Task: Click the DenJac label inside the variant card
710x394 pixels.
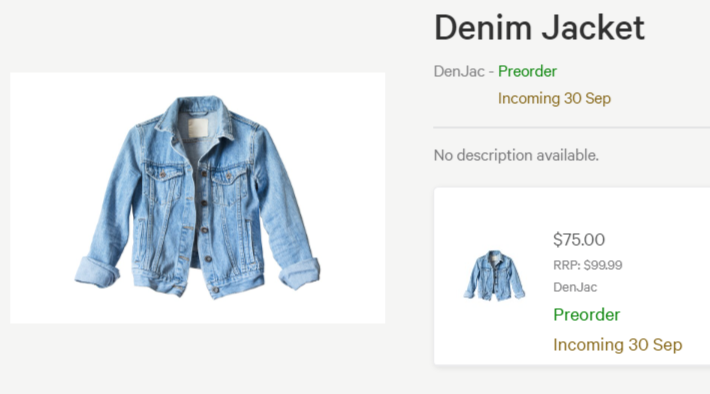Action: 575,287
